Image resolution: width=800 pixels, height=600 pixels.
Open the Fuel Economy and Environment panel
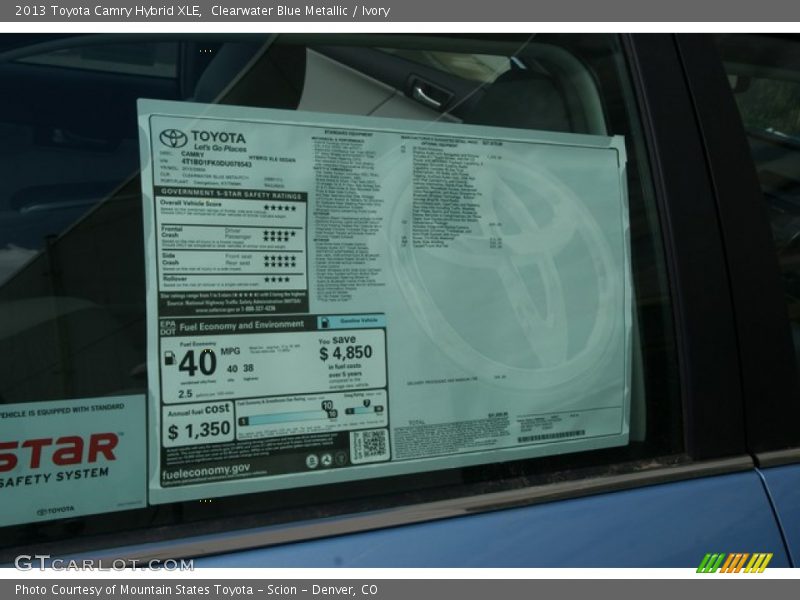[x=241, y=323]
